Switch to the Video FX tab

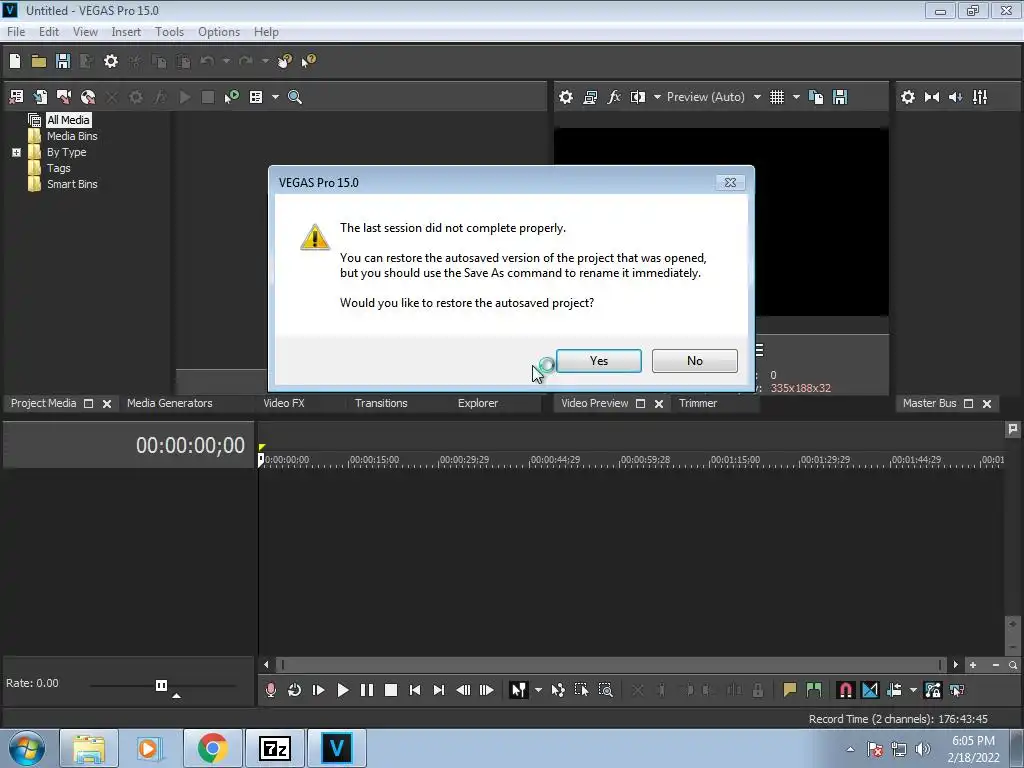coord(283,403)
